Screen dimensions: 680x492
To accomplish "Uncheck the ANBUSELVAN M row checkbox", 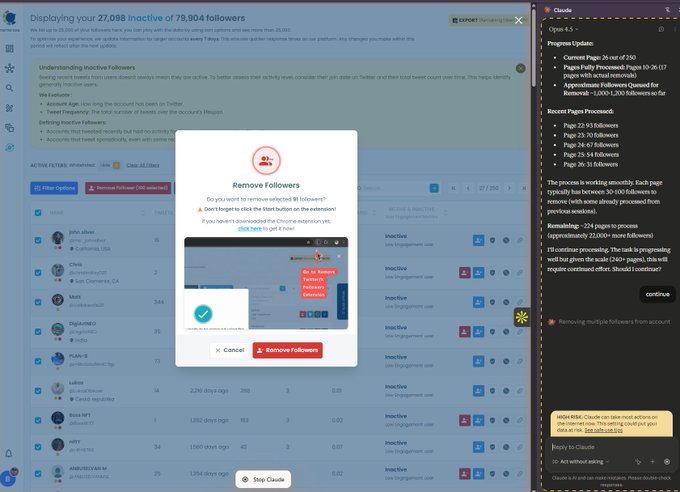I will point(38,473).
